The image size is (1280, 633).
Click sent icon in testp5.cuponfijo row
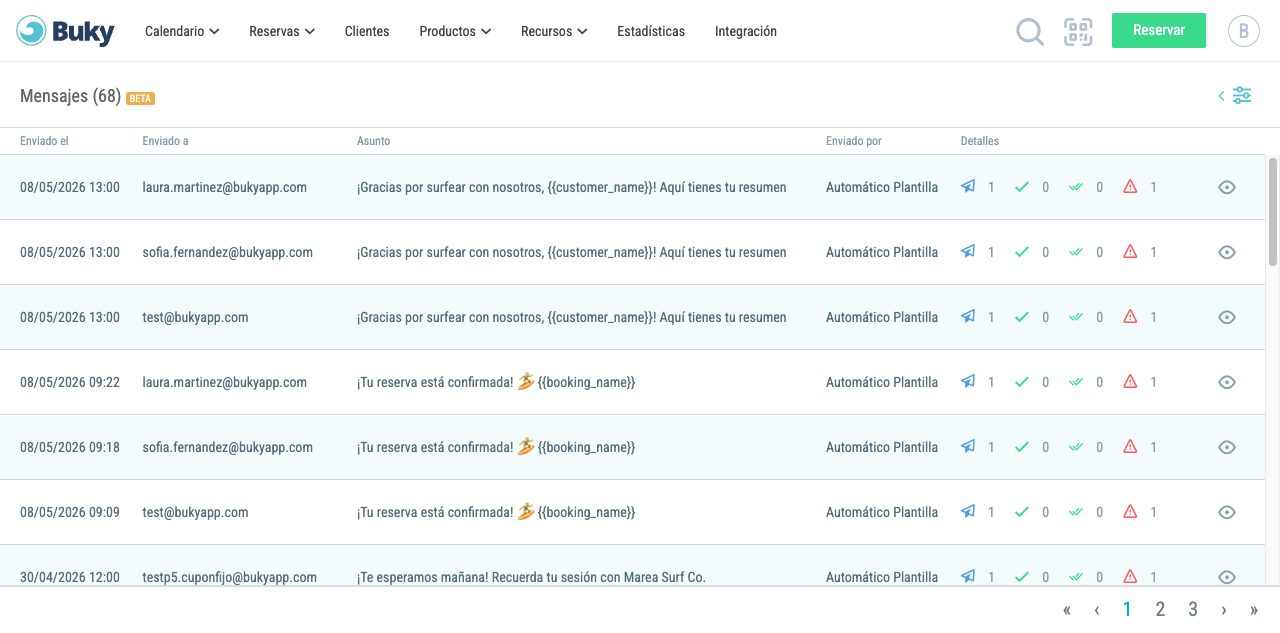(968, 576)
